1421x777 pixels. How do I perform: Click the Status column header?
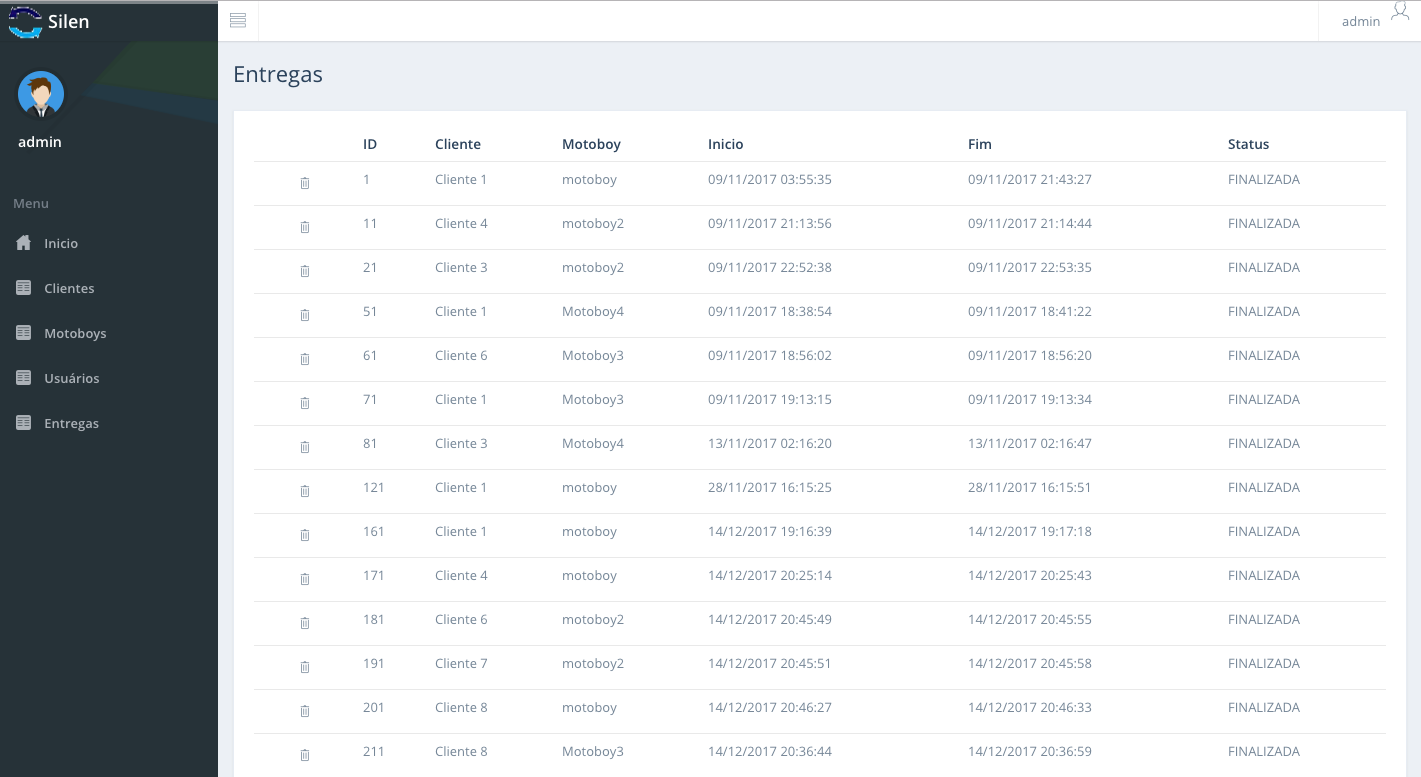click(x=1248, y=144)
